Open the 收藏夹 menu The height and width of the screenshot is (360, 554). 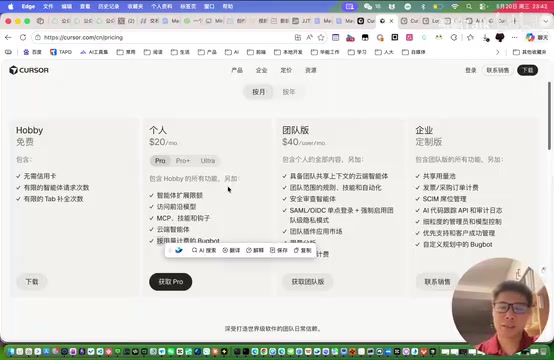(135, 6)
